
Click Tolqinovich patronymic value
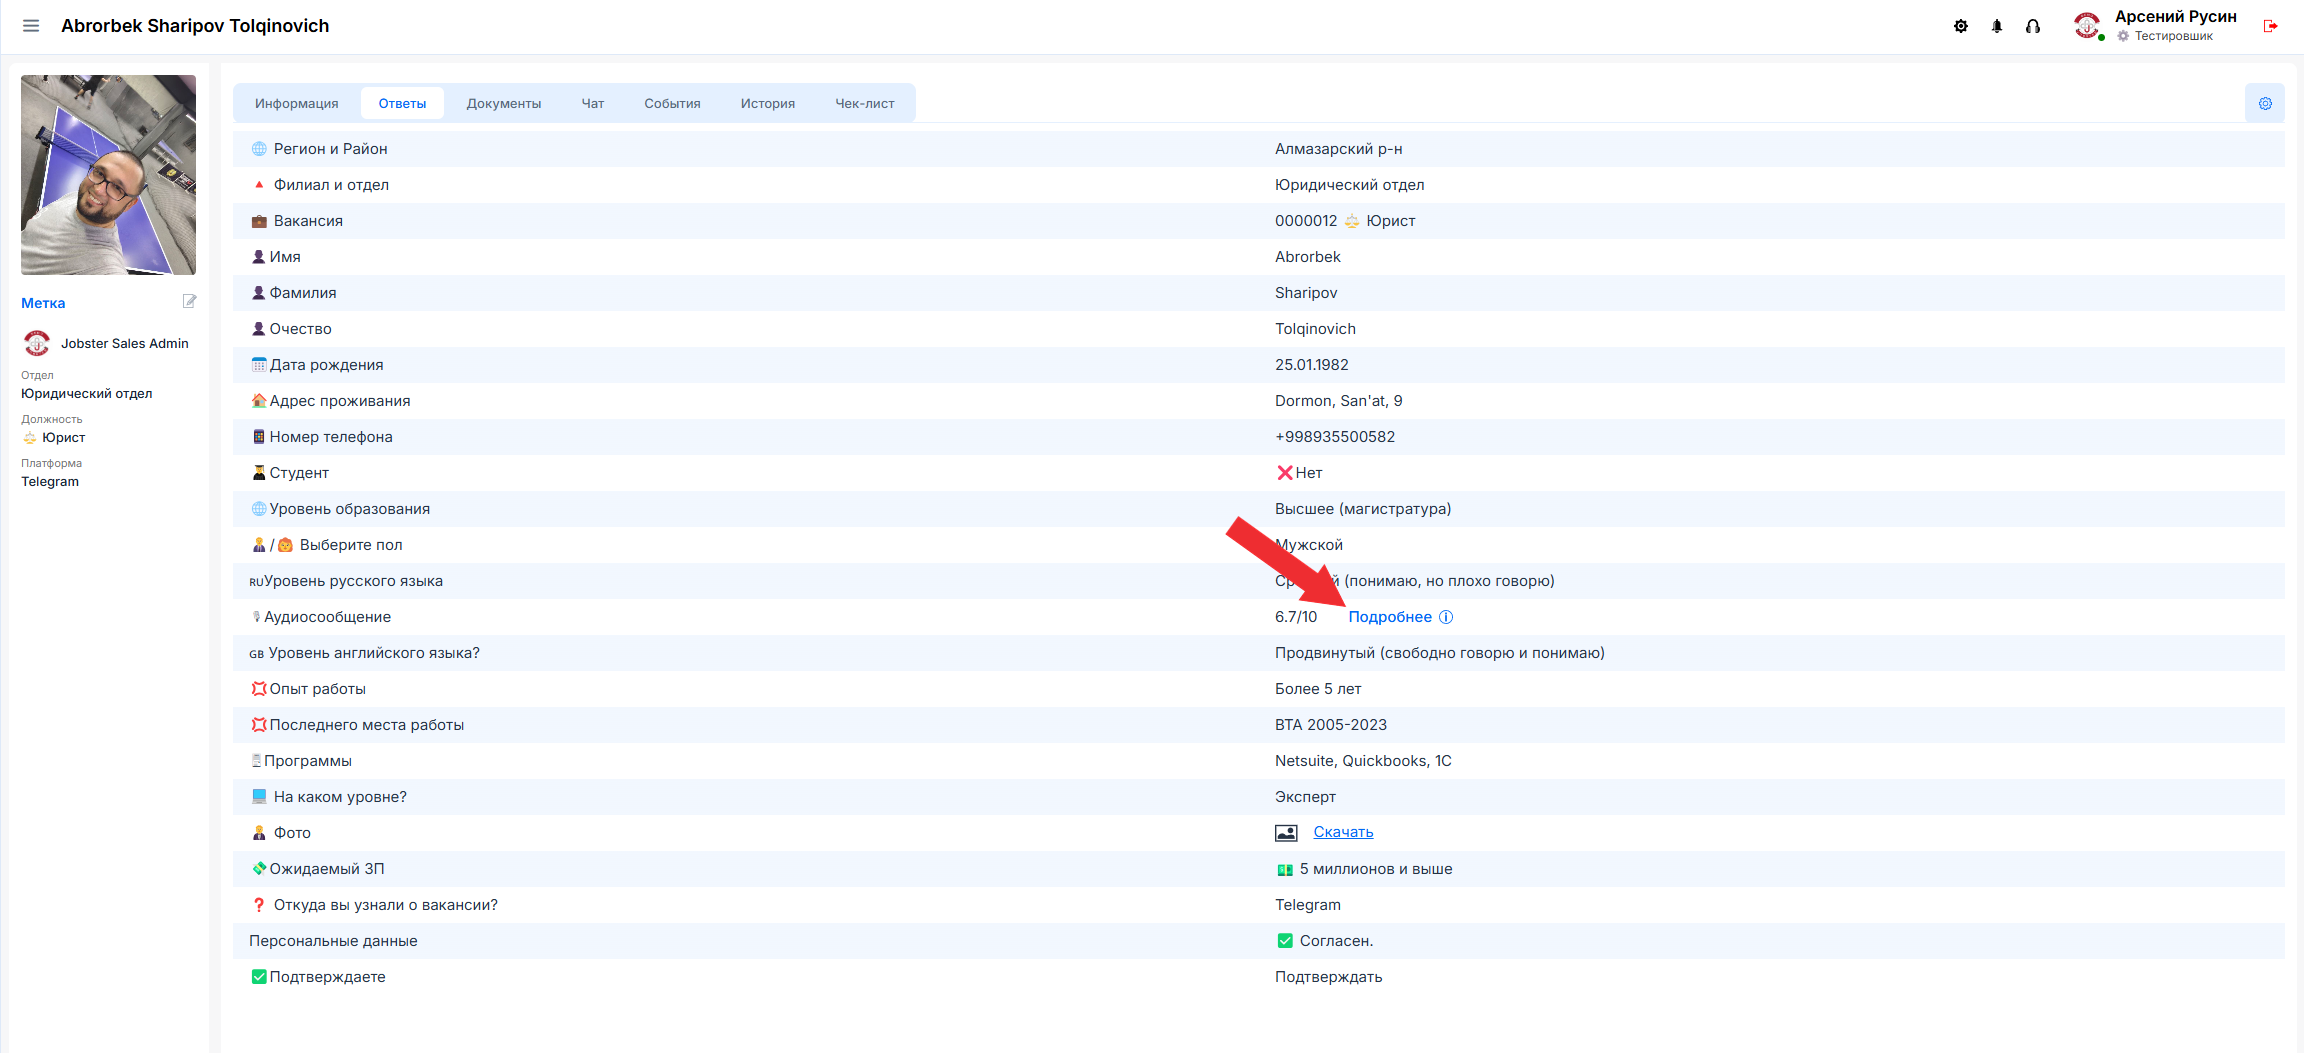point(1315,329)
